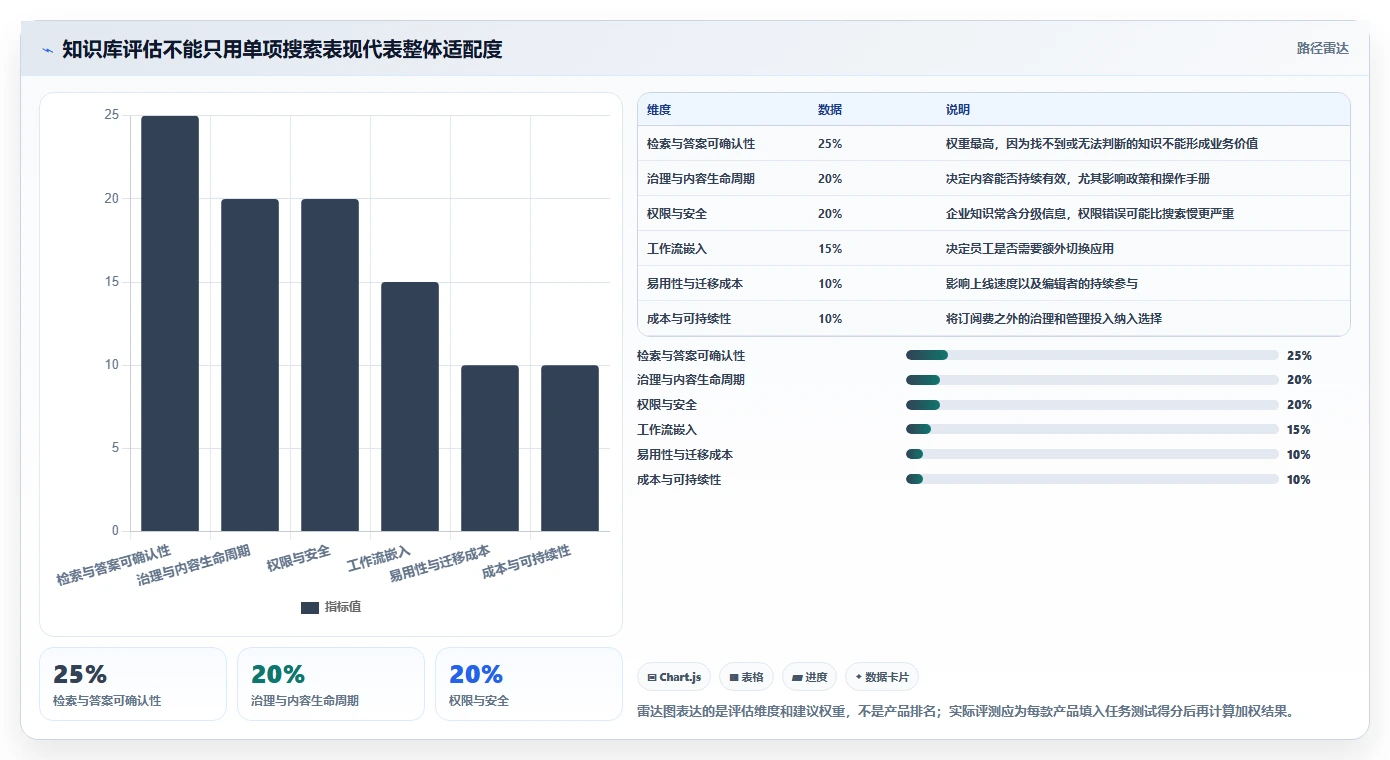Viewport: 1390px width, 760px height.
Task: Click table cell 易用性与迁移成本
Action: tap(695, 284)
